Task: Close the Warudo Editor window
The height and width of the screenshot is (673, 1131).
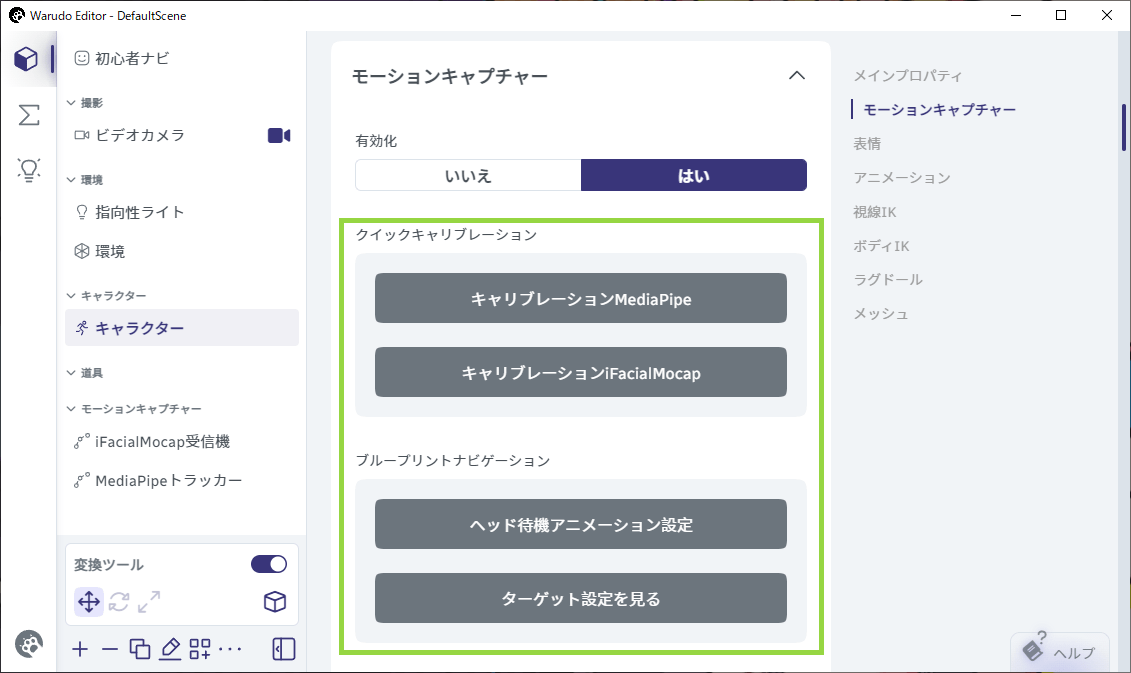Action: (1106, 15)
